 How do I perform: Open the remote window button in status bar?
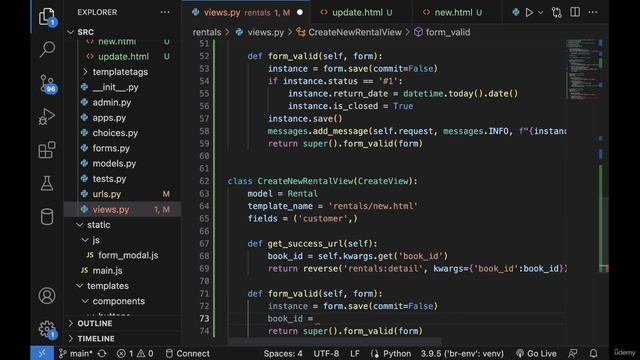[x=42, y=353]
